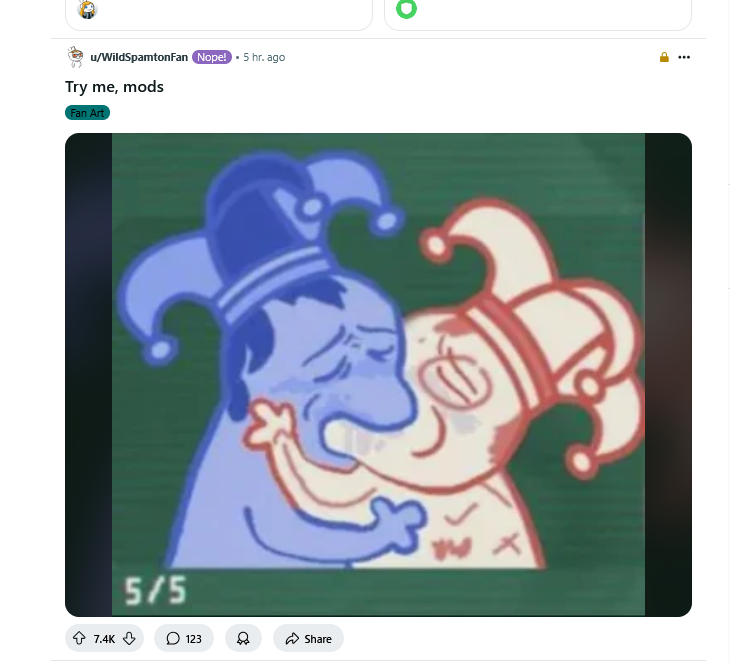Share the post via Share button
Screen dimensions: 730x663
click(x=308, y=638)
